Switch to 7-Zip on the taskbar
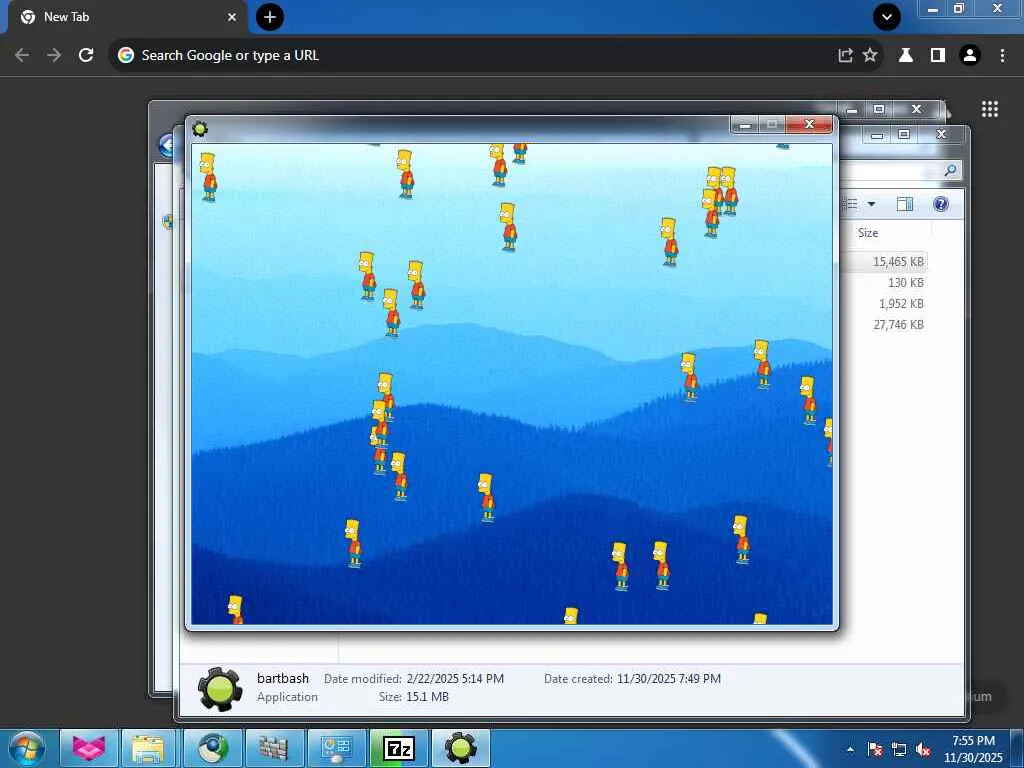 [398, 748]
